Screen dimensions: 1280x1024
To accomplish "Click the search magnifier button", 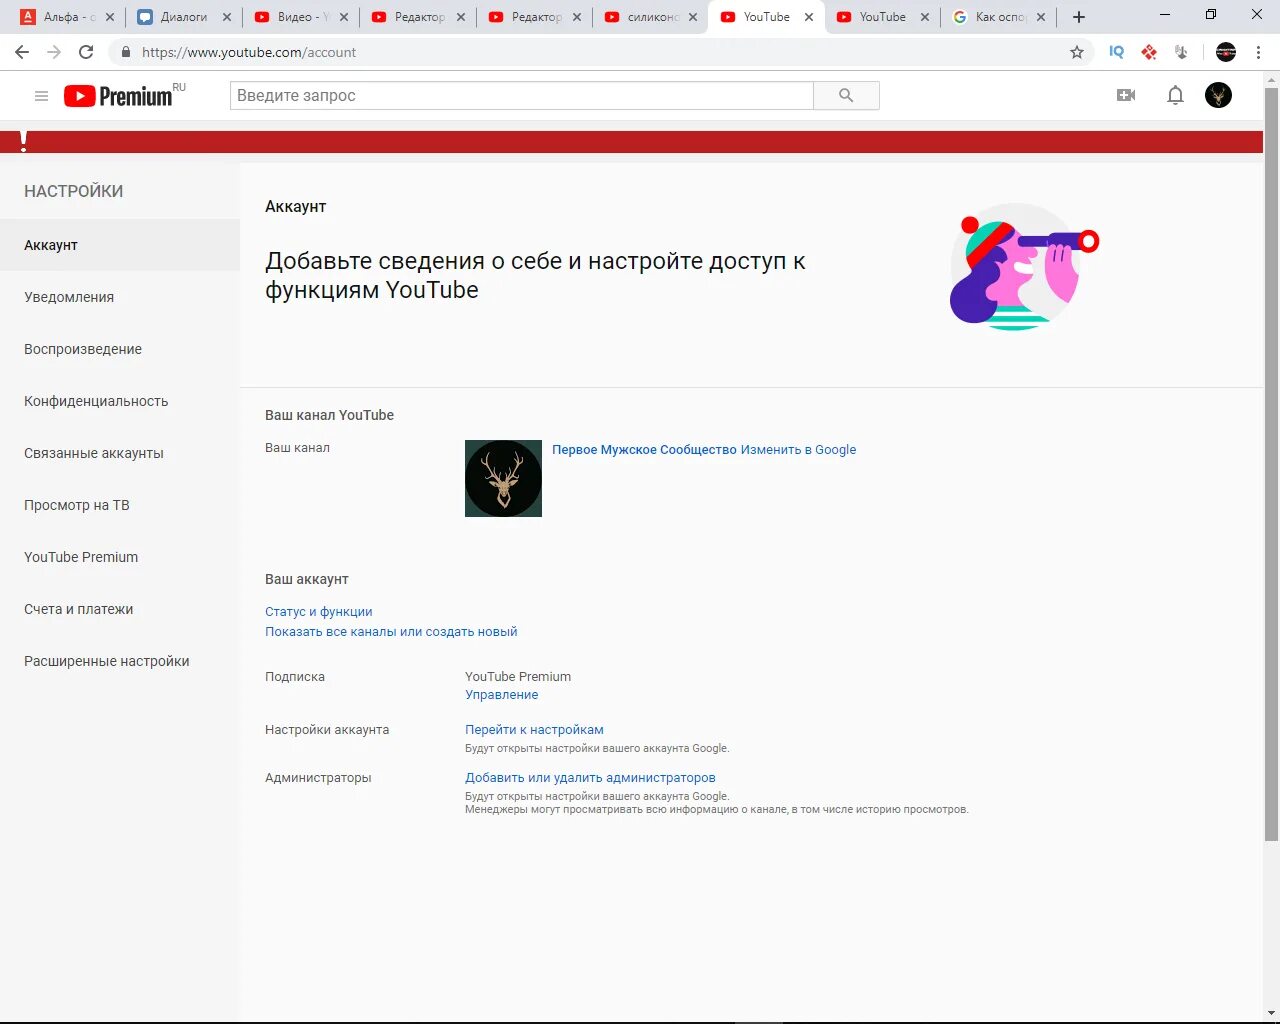I will (x=846, y=96).
